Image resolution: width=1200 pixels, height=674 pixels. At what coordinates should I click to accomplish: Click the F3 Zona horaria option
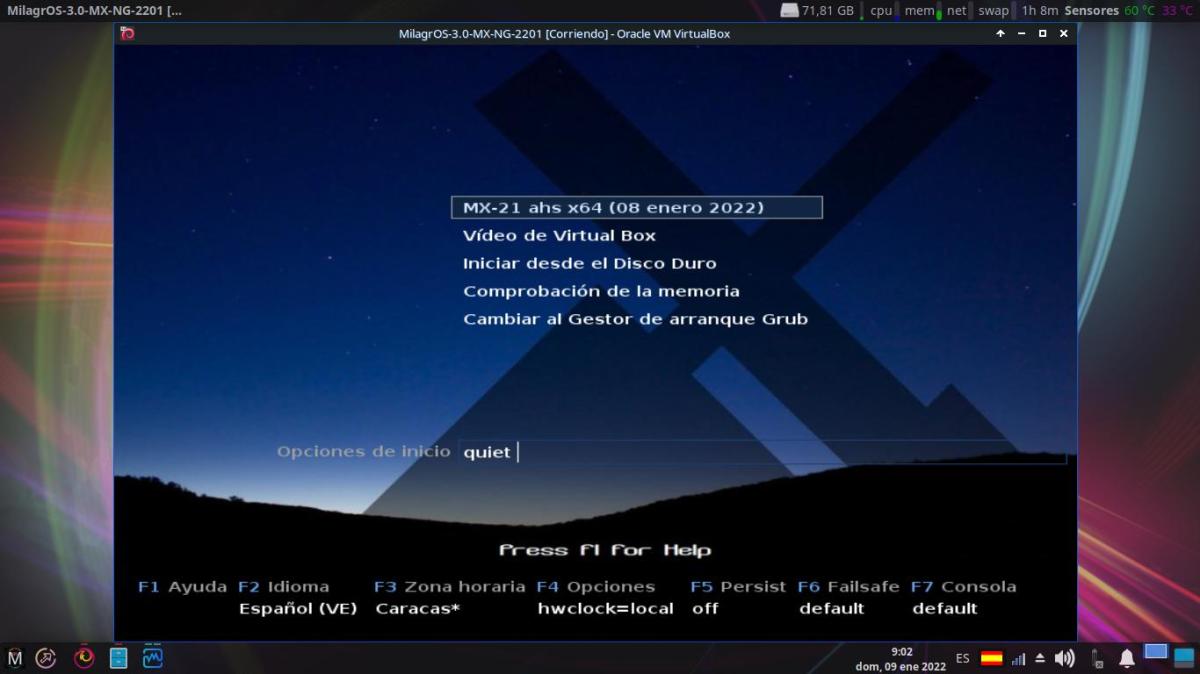tap(449, 587)
